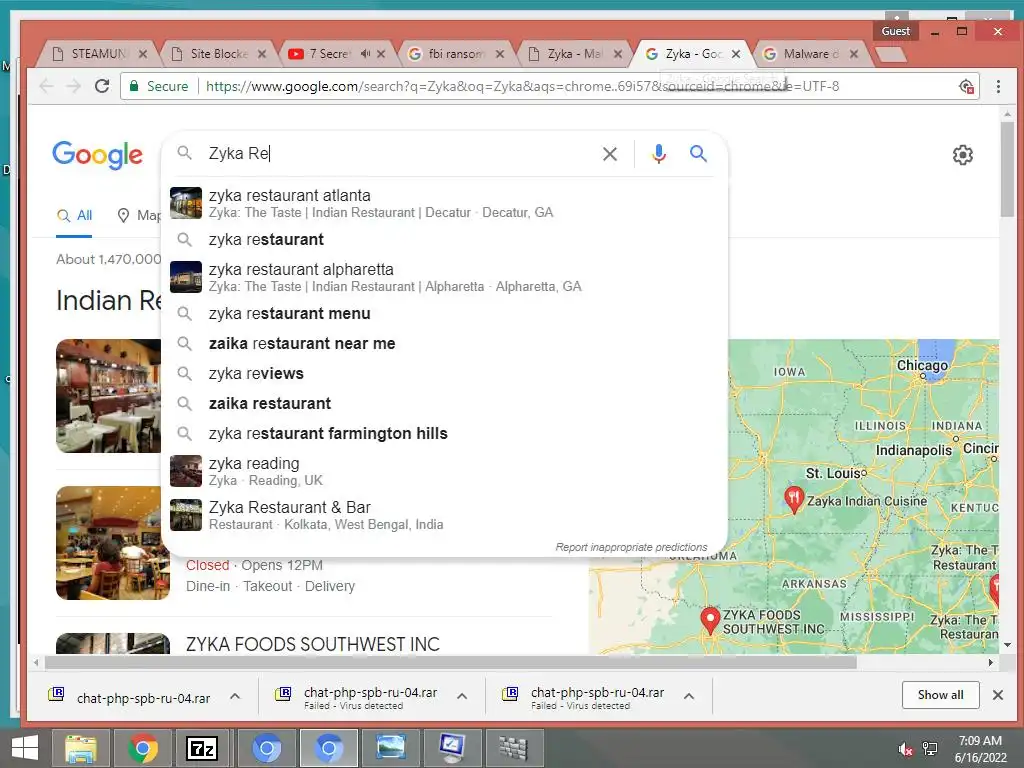Select the All results tab
Screen dimensions: 1024x768
point(74,216)
